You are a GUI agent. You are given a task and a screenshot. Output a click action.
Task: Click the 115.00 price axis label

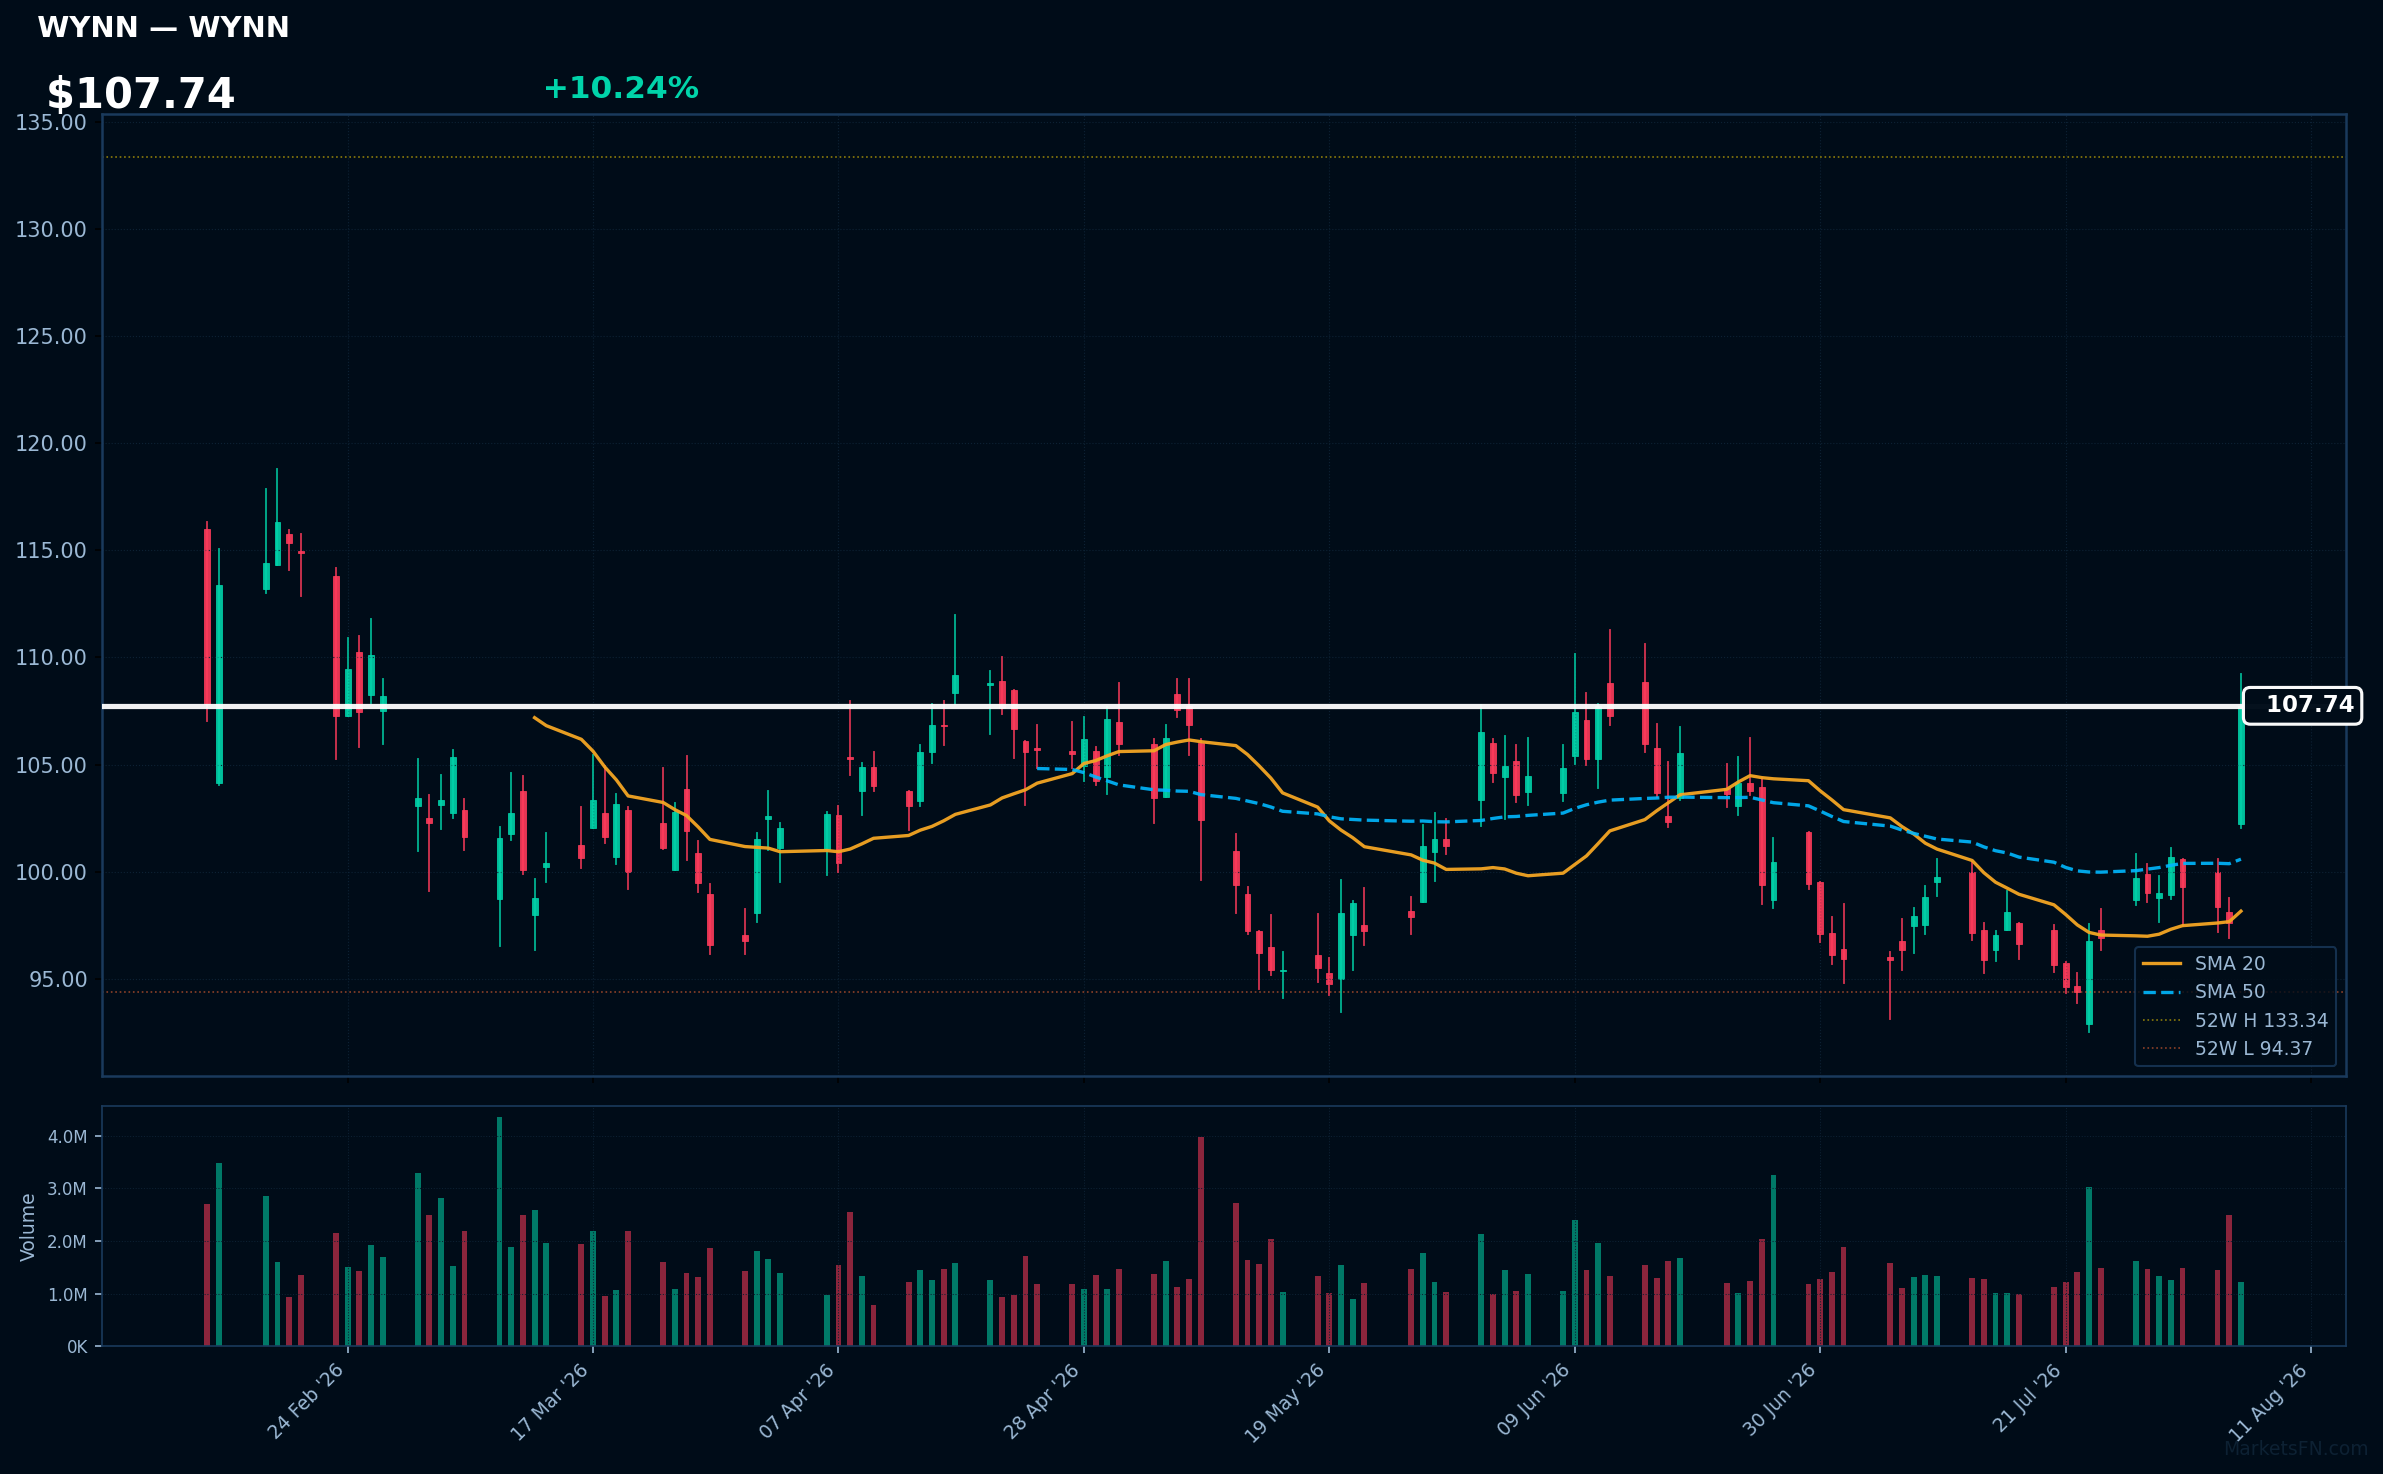(51, 551)
